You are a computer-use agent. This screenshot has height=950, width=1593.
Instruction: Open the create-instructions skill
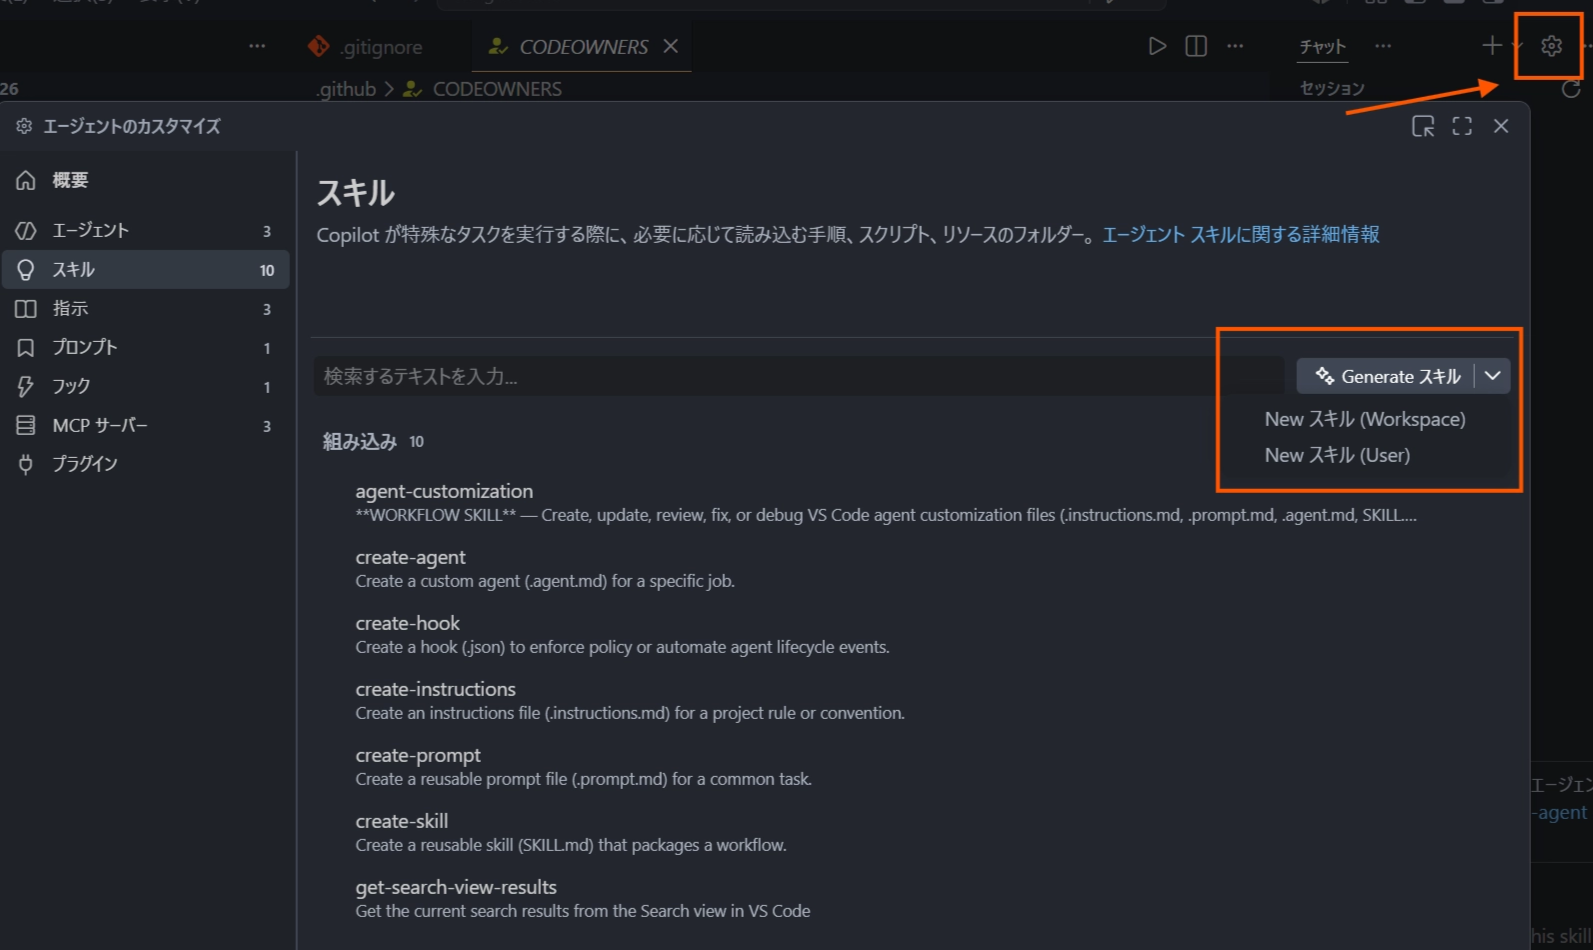coord(886,701)
